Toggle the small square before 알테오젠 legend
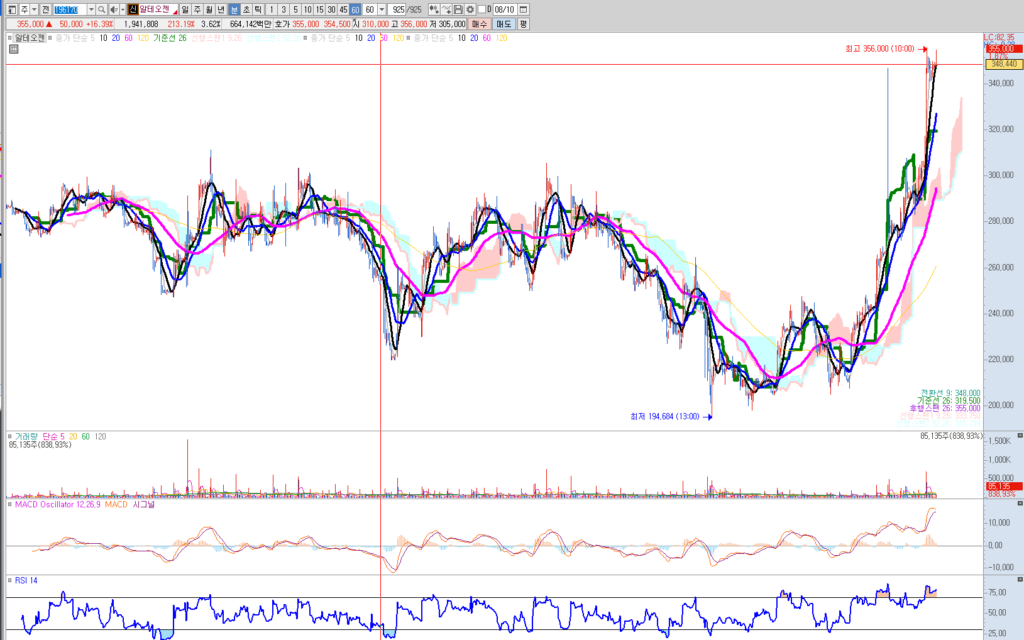This screenshot has width=1024, height=640. tap(10, 38)
